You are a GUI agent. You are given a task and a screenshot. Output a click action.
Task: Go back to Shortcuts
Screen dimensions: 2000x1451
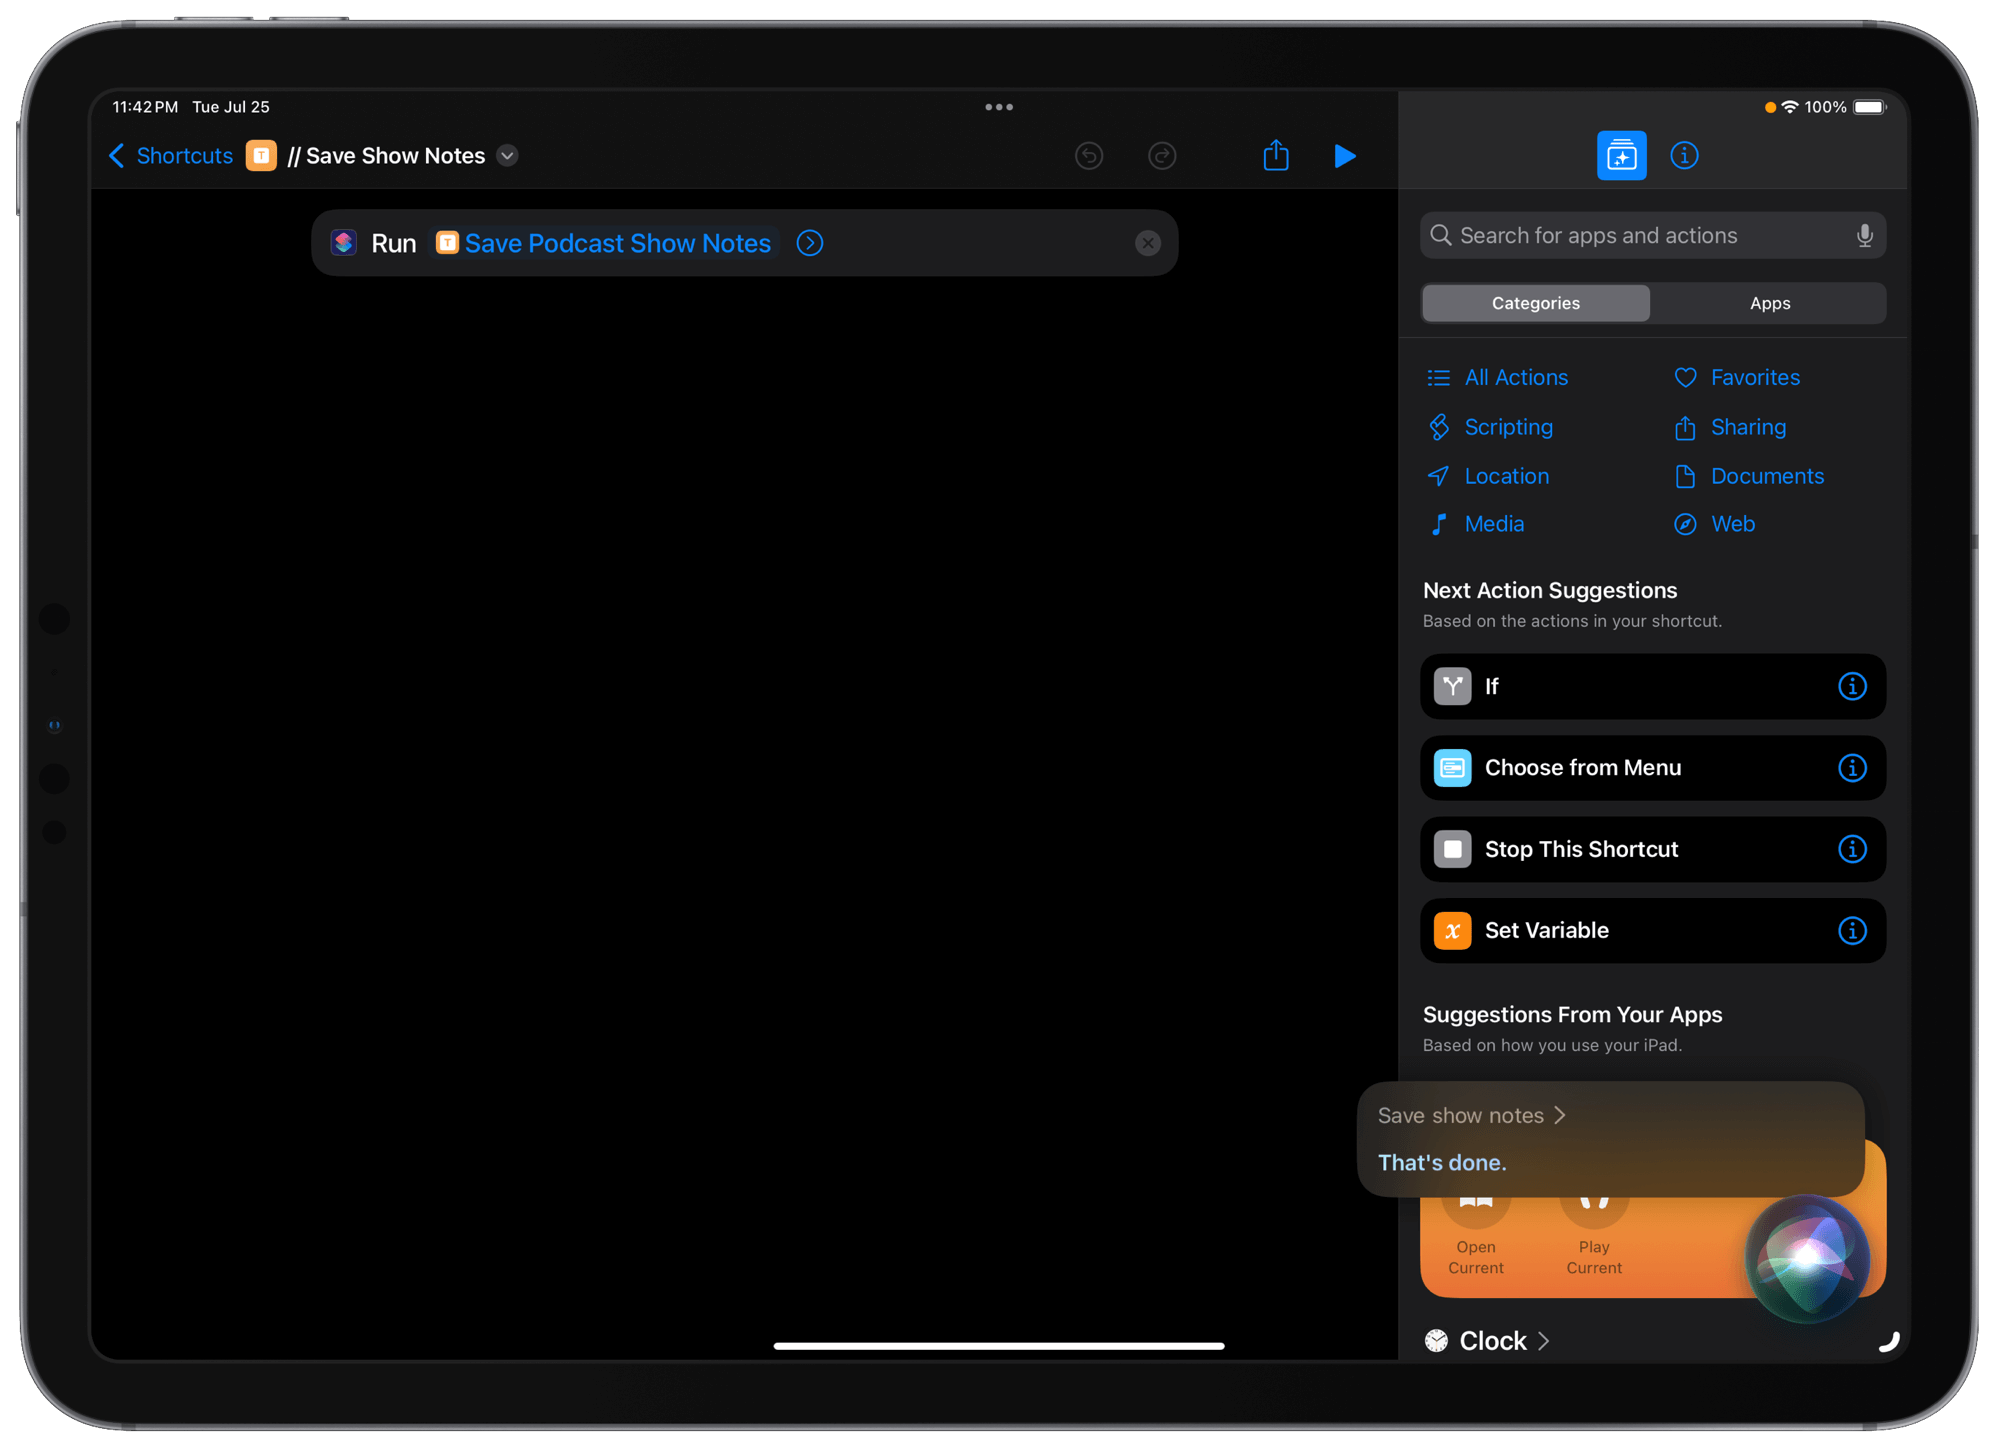[171, 156]
